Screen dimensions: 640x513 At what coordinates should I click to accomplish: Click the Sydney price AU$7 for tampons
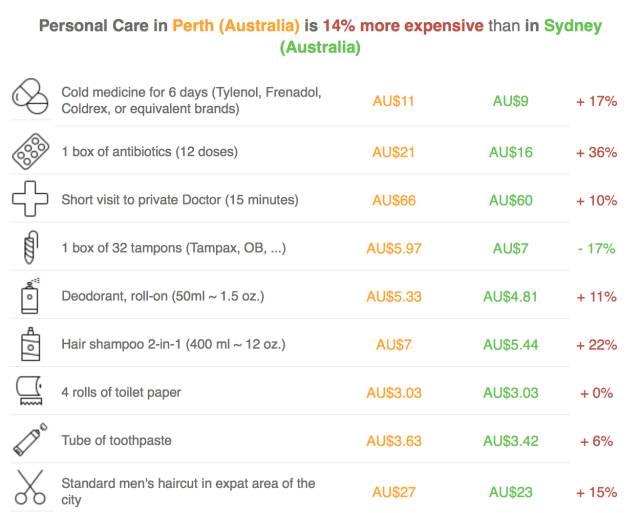(x=510, y=248)
